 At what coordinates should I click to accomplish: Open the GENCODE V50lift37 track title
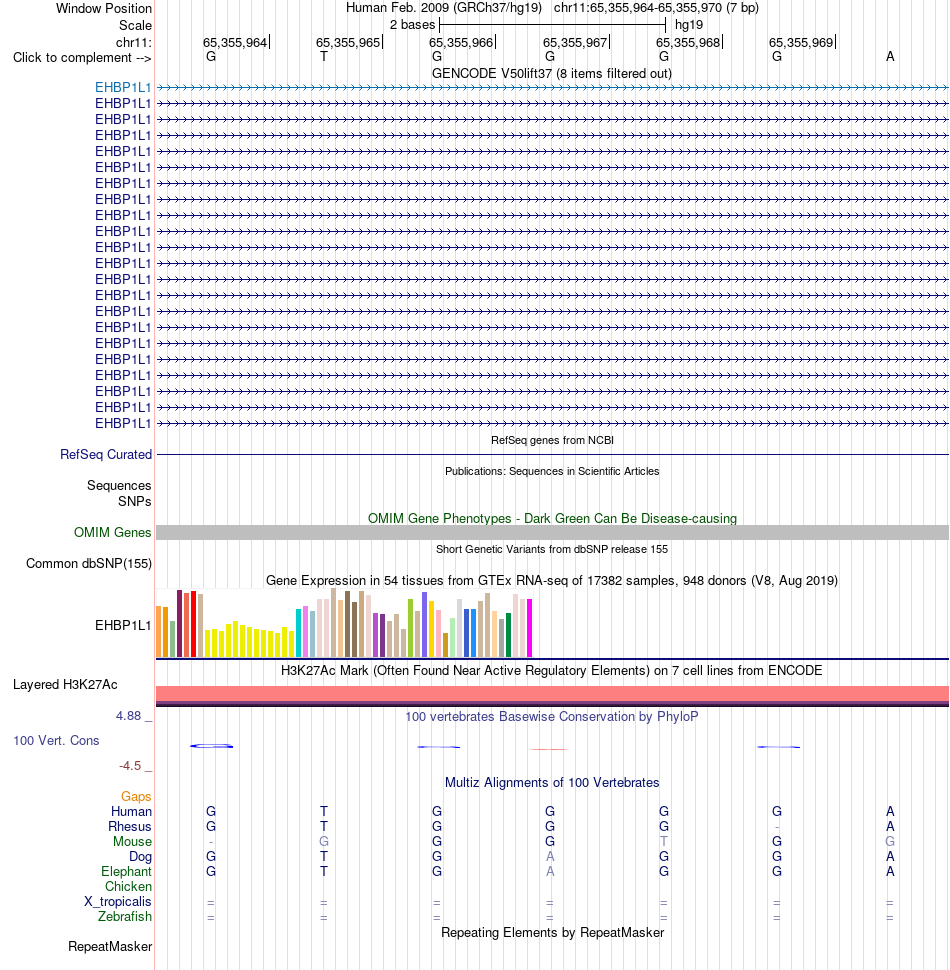click(552, 73)
